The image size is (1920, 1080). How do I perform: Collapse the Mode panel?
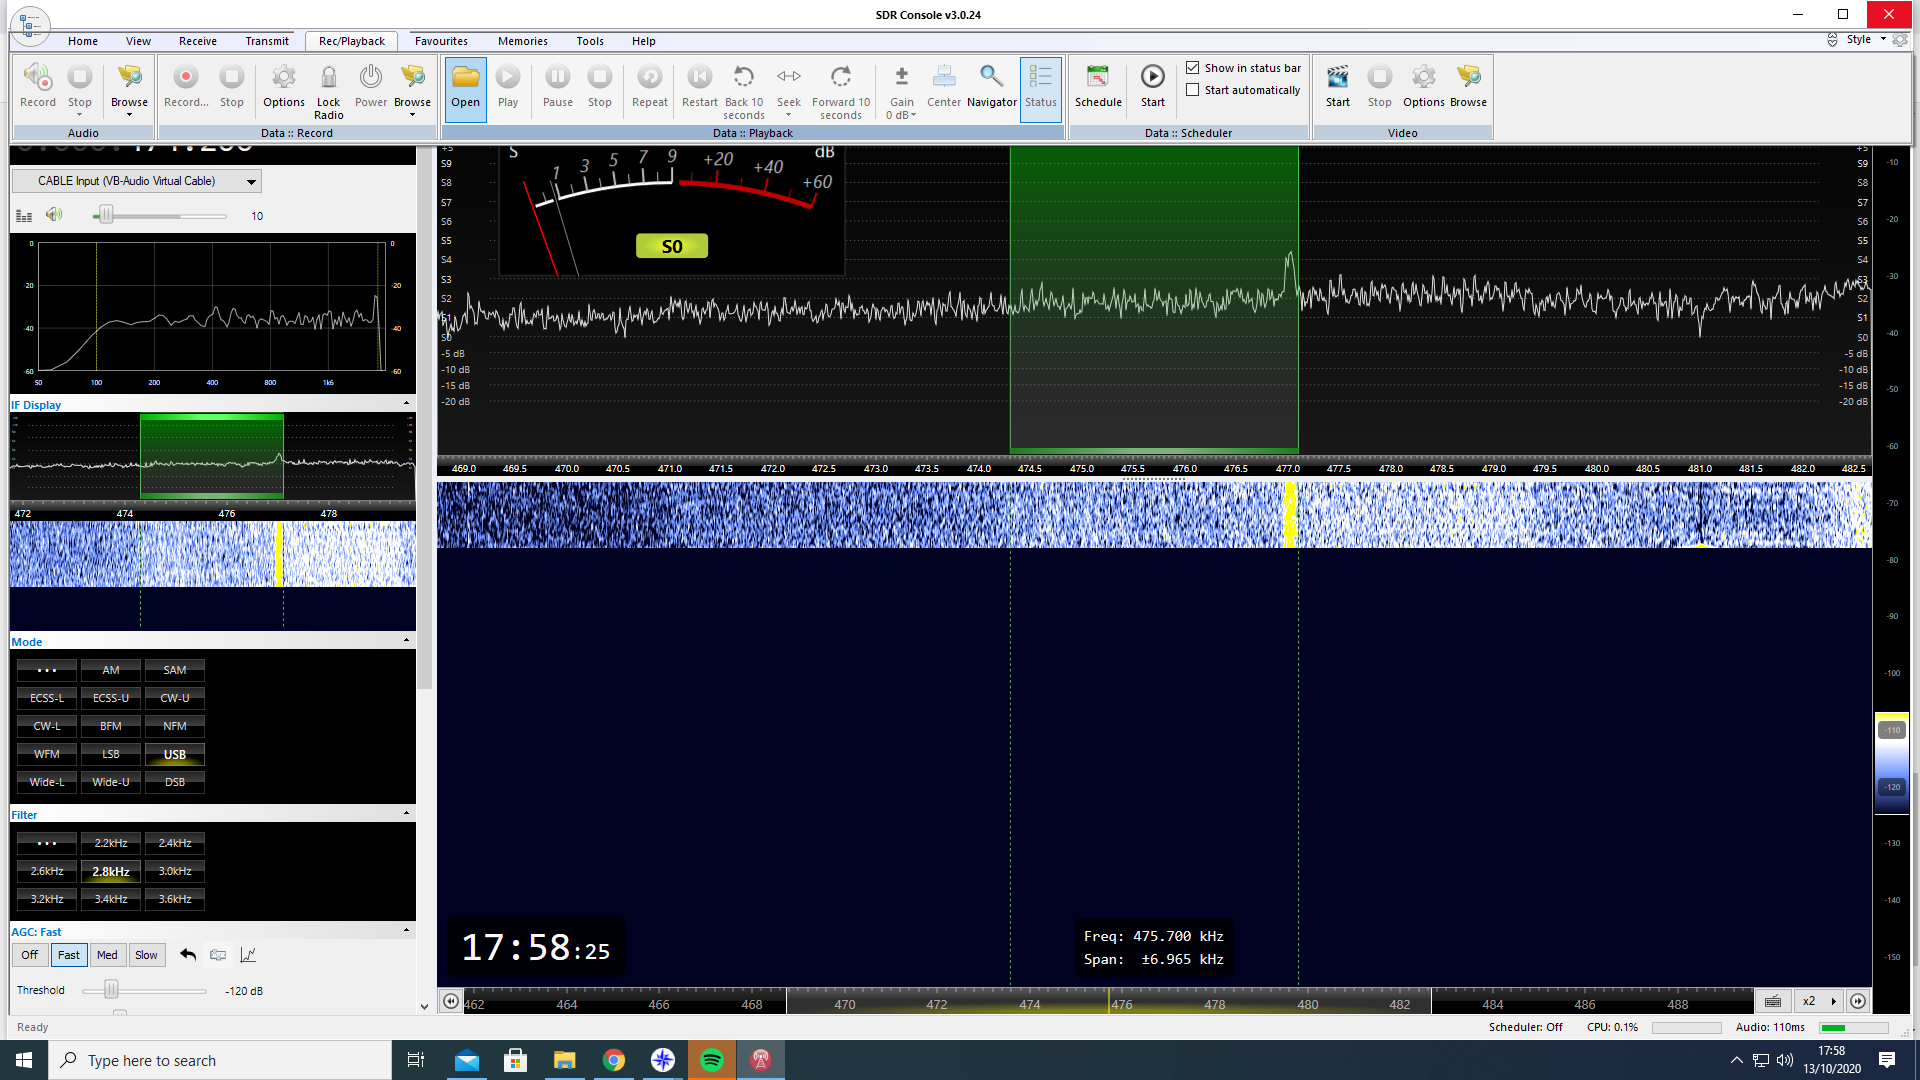(x=406, y=641)
